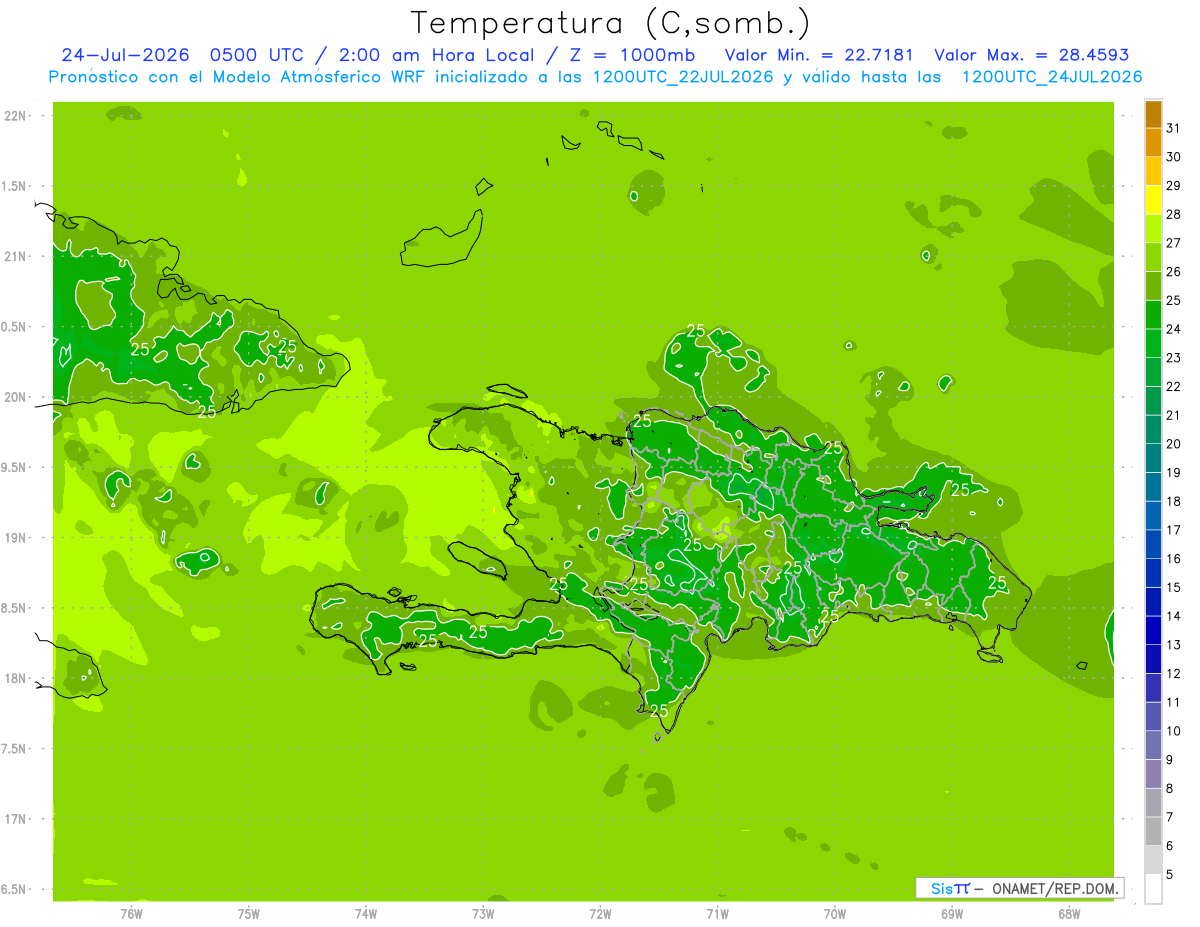Click the "74W" longitude axis label
Viewport: 1200px width, 927px height.
coord(365,914)
